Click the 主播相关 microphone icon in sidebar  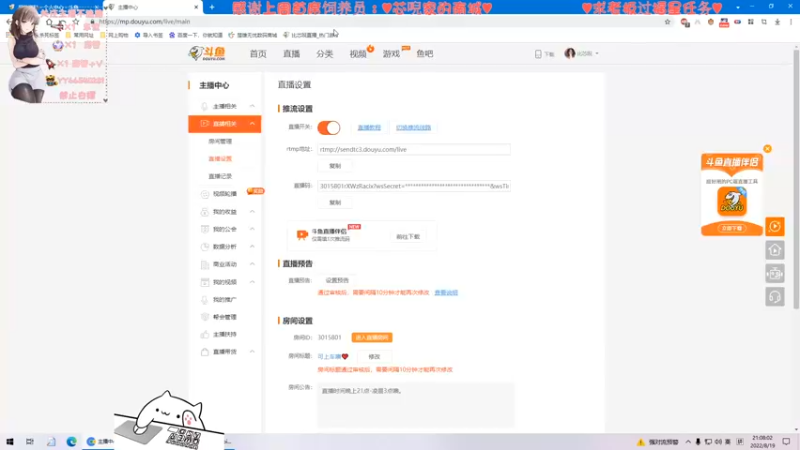pos(205,106)
